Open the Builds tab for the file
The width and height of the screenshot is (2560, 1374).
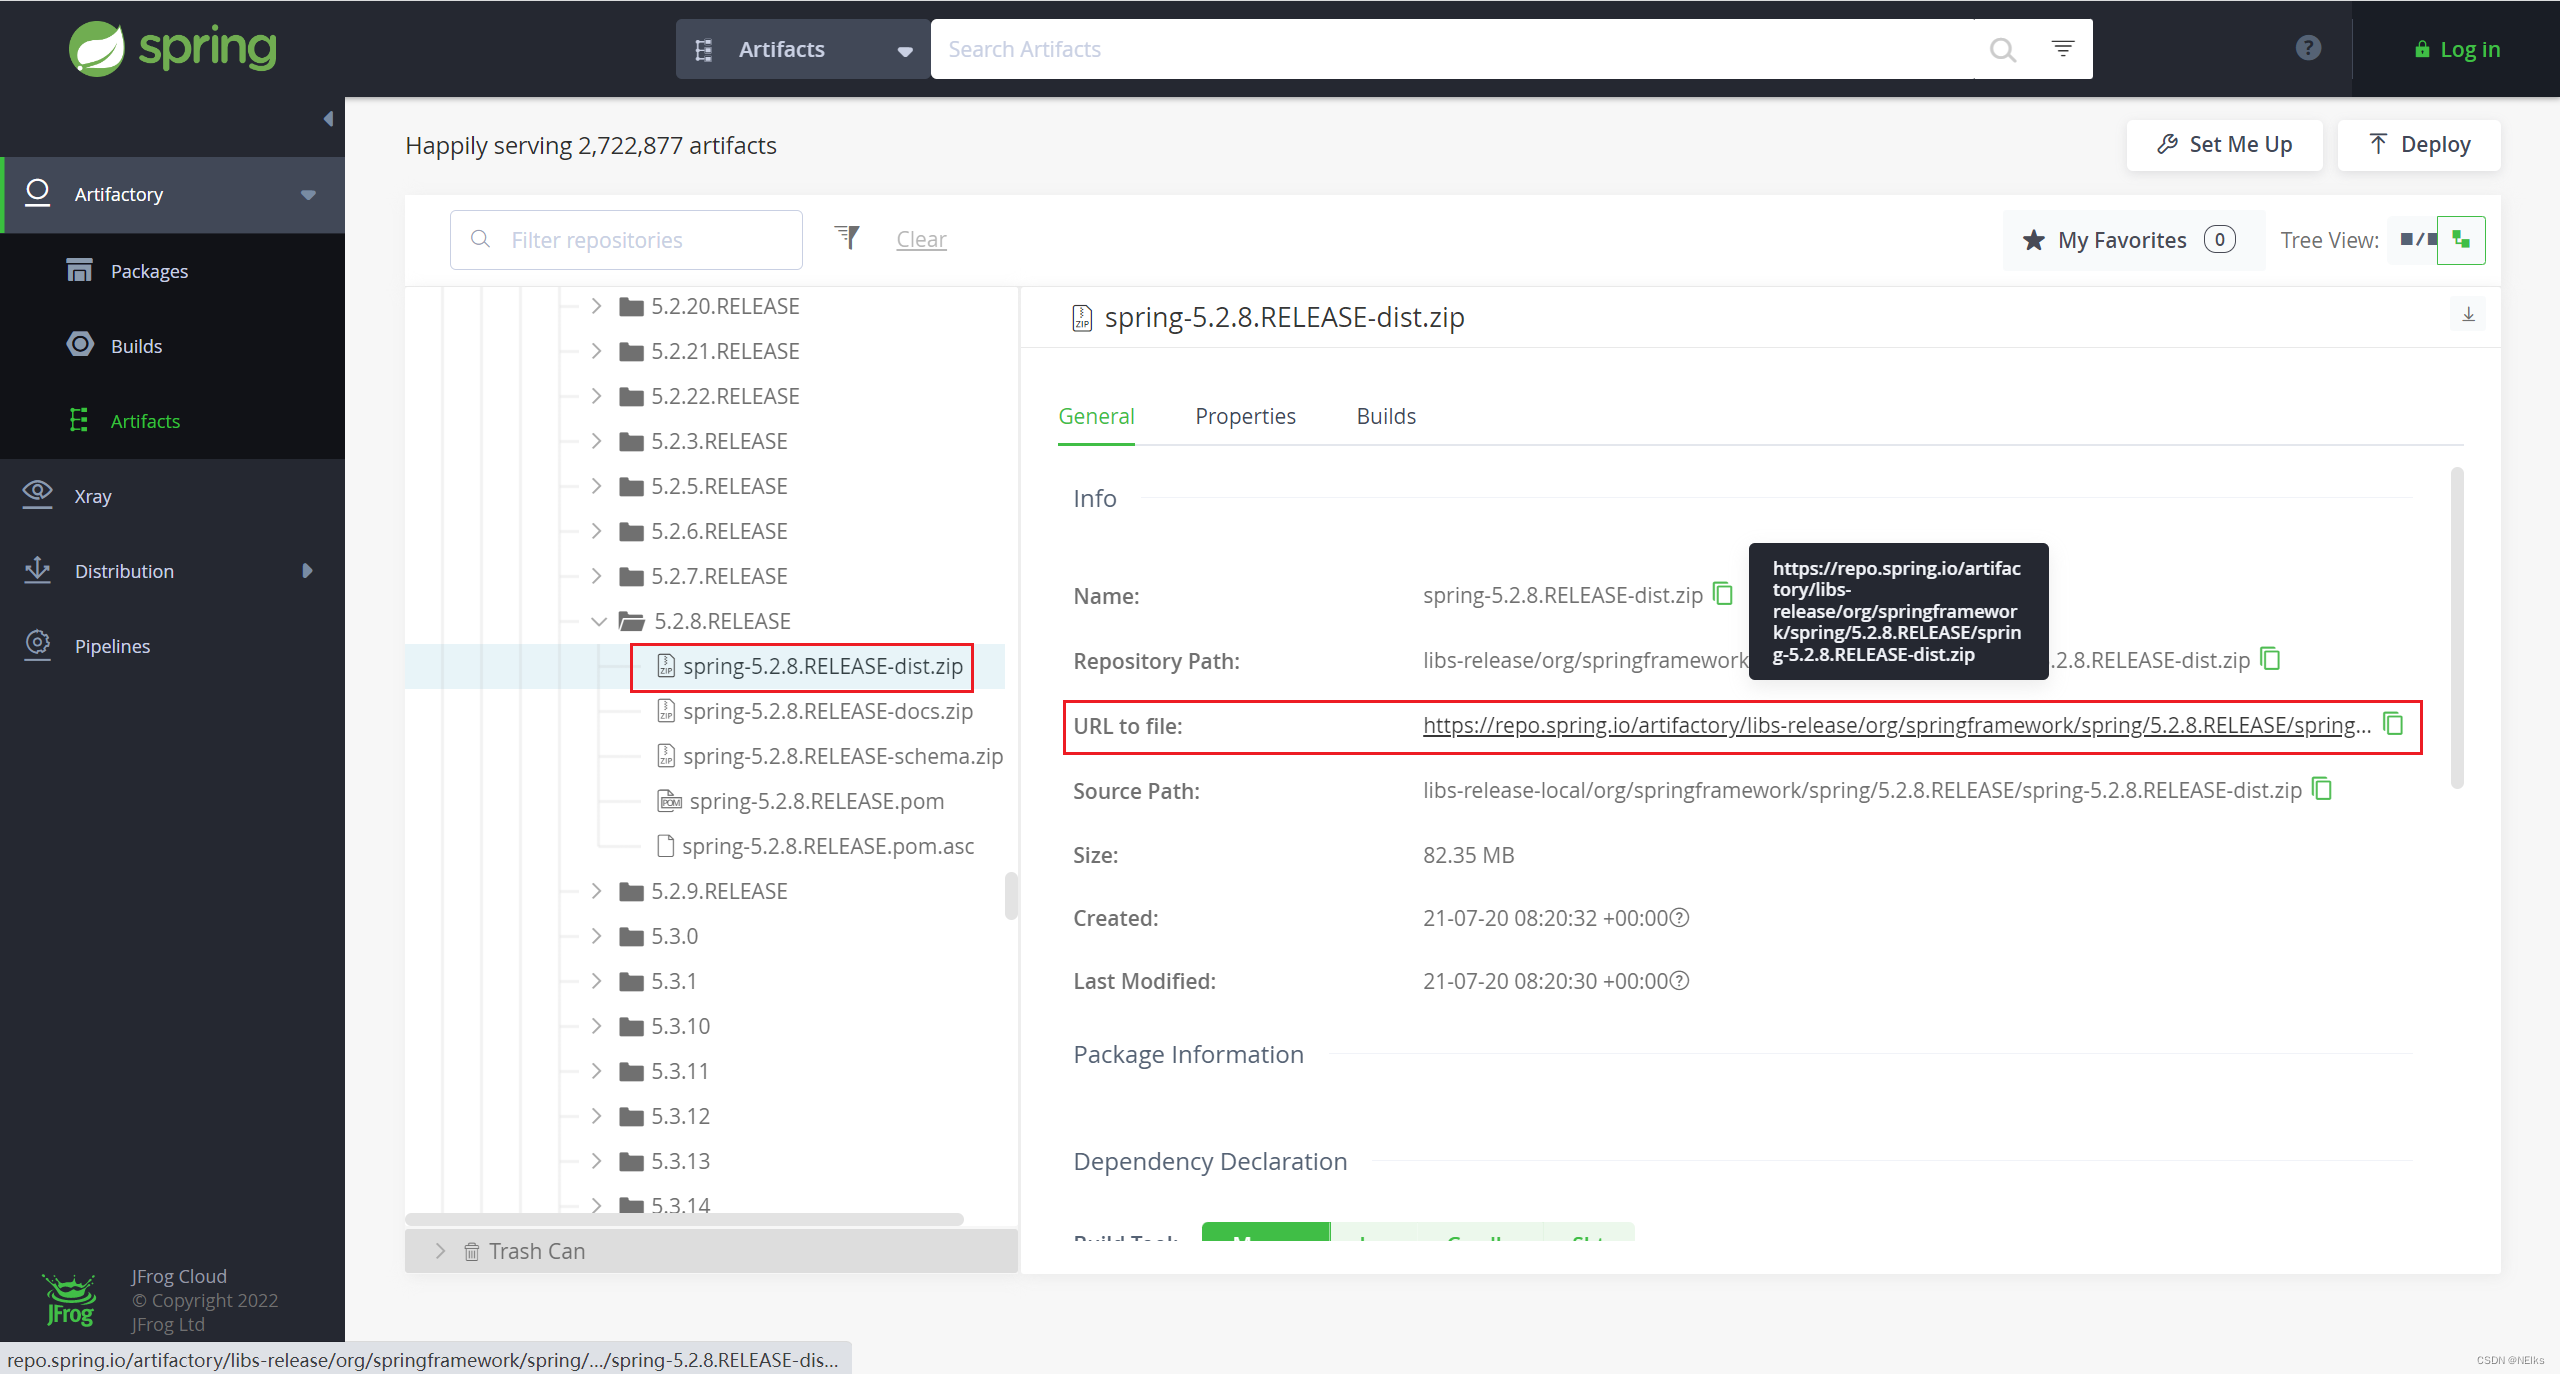[1385, 416]
